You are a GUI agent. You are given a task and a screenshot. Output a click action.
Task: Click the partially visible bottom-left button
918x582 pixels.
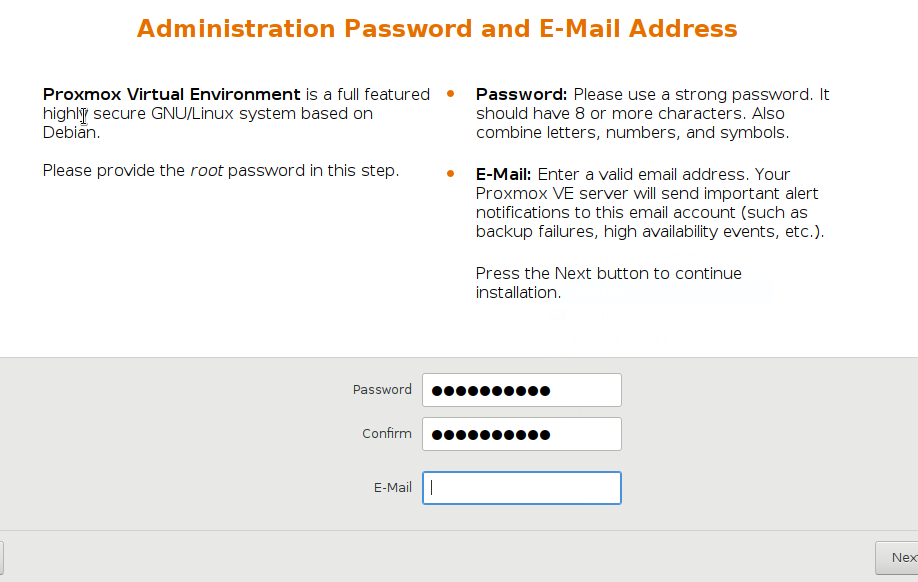(2, 558)
